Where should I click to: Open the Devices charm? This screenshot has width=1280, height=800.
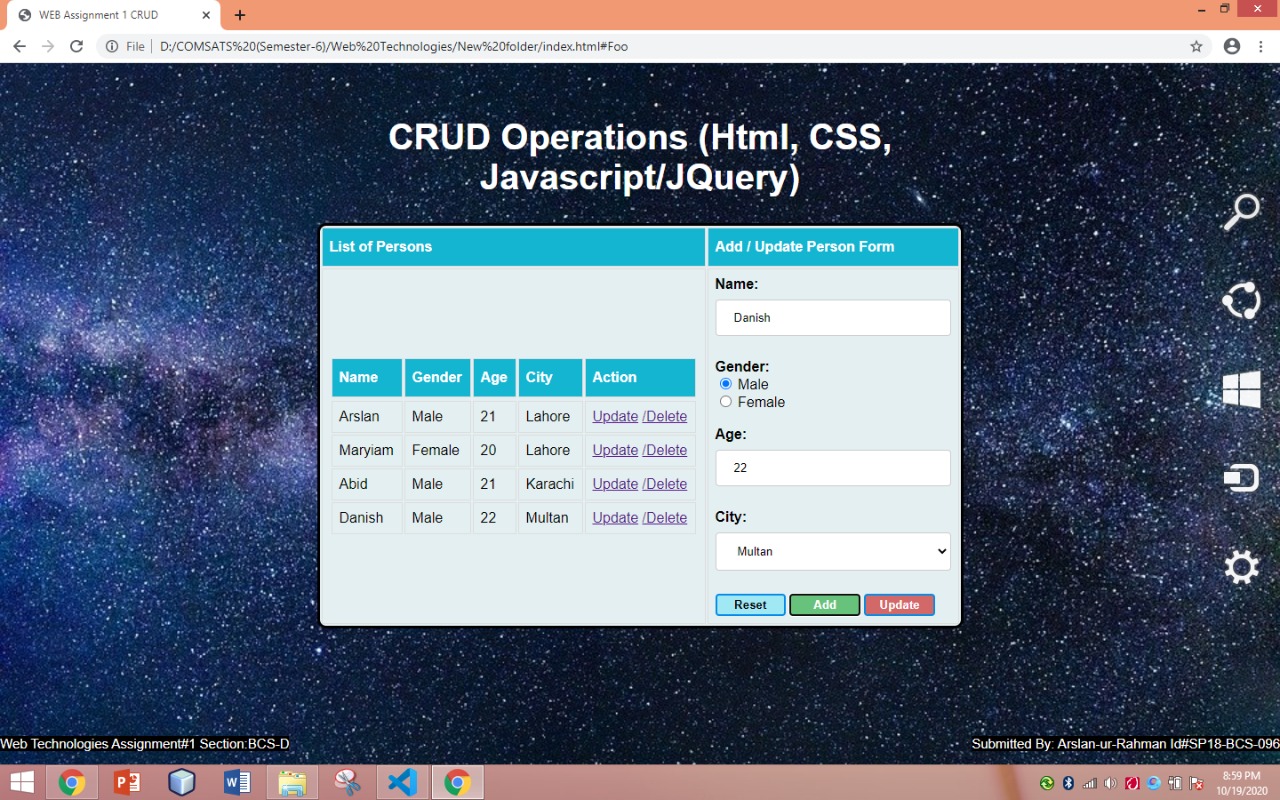tap(1241, 478)
